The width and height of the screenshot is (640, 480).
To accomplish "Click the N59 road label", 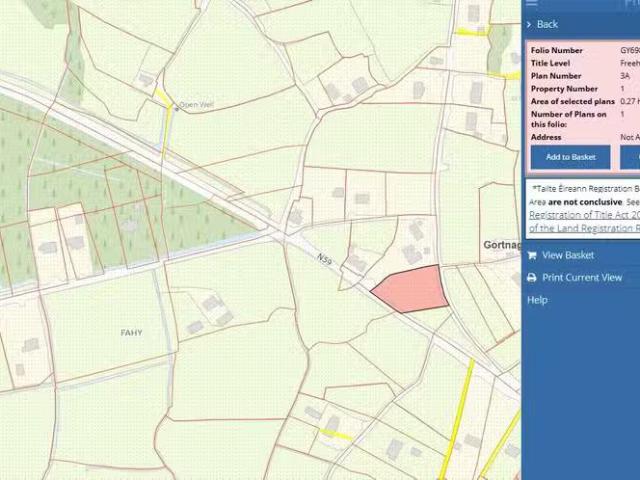I will tap(324, 260).
